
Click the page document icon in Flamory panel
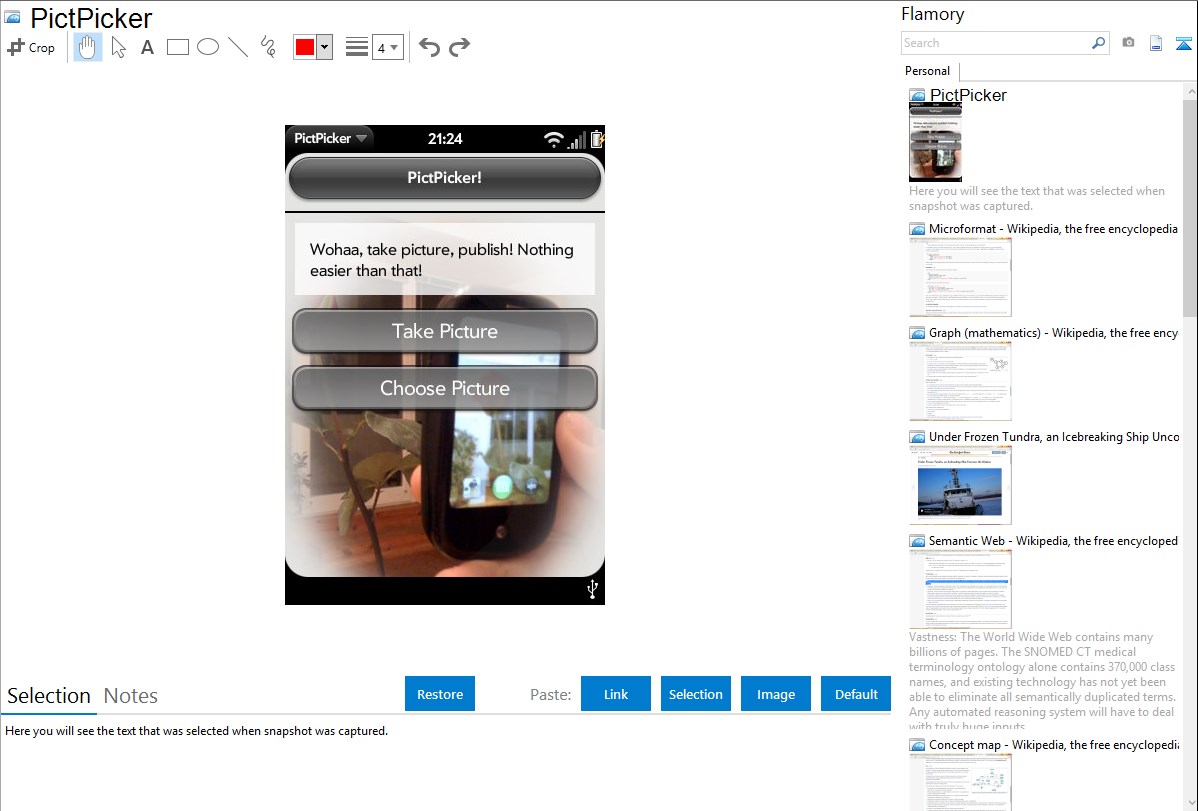1156,43
